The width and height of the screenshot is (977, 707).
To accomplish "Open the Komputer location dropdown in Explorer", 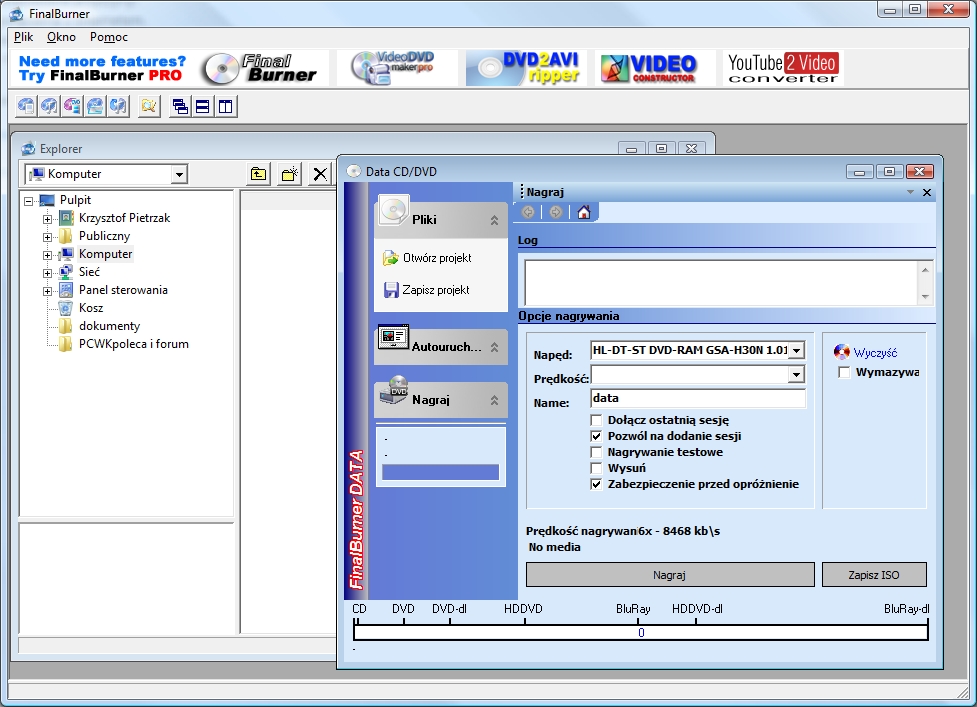I will (179, 174).
